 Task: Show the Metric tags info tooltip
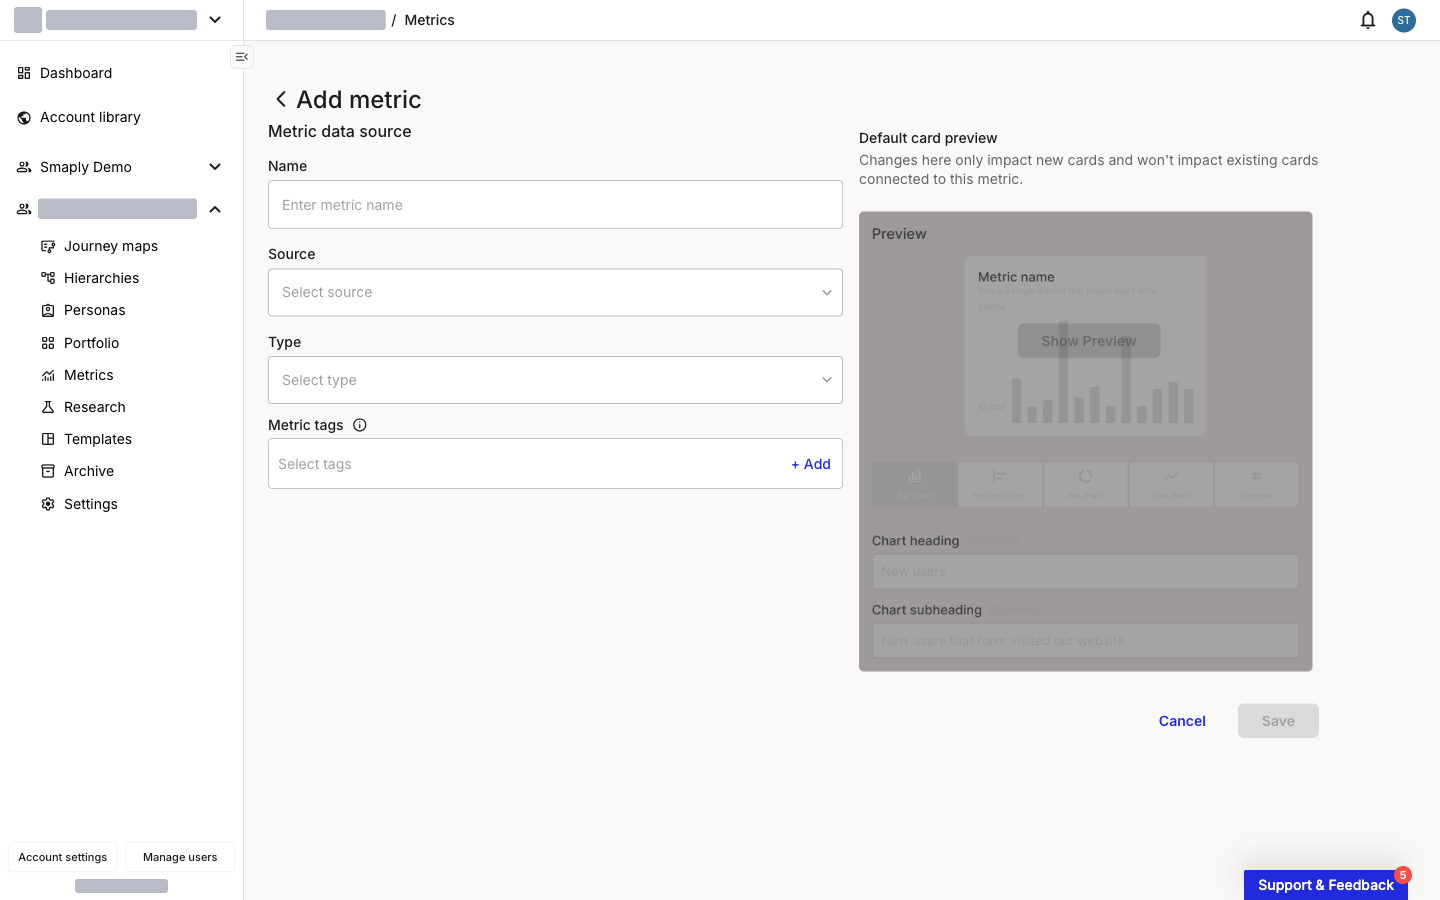(x=360, y=425)
